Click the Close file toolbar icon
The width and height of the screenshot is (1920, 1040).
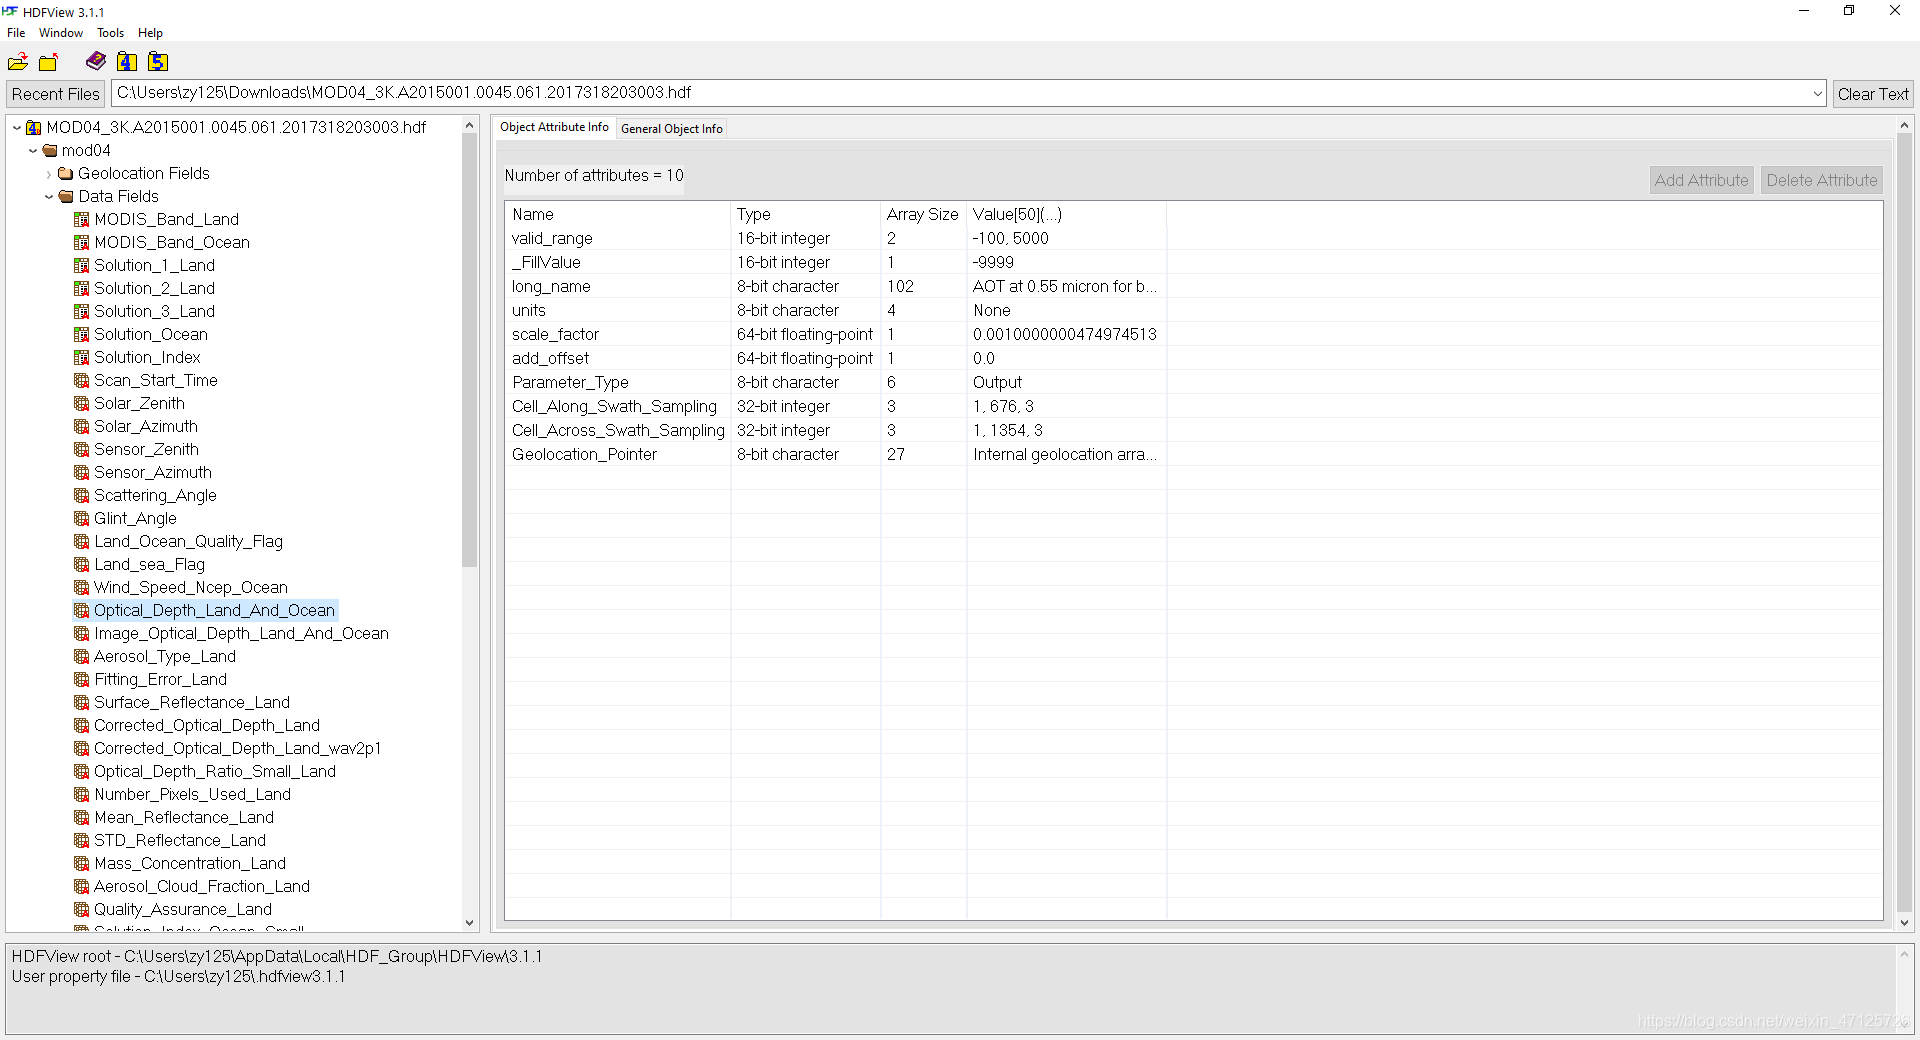[48, 62]
